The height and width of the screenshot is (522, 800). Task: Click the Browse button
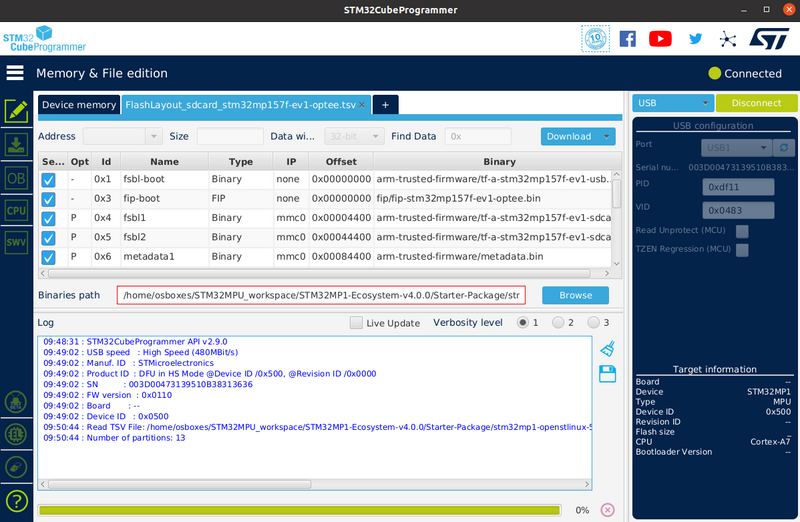pos(576,295)
